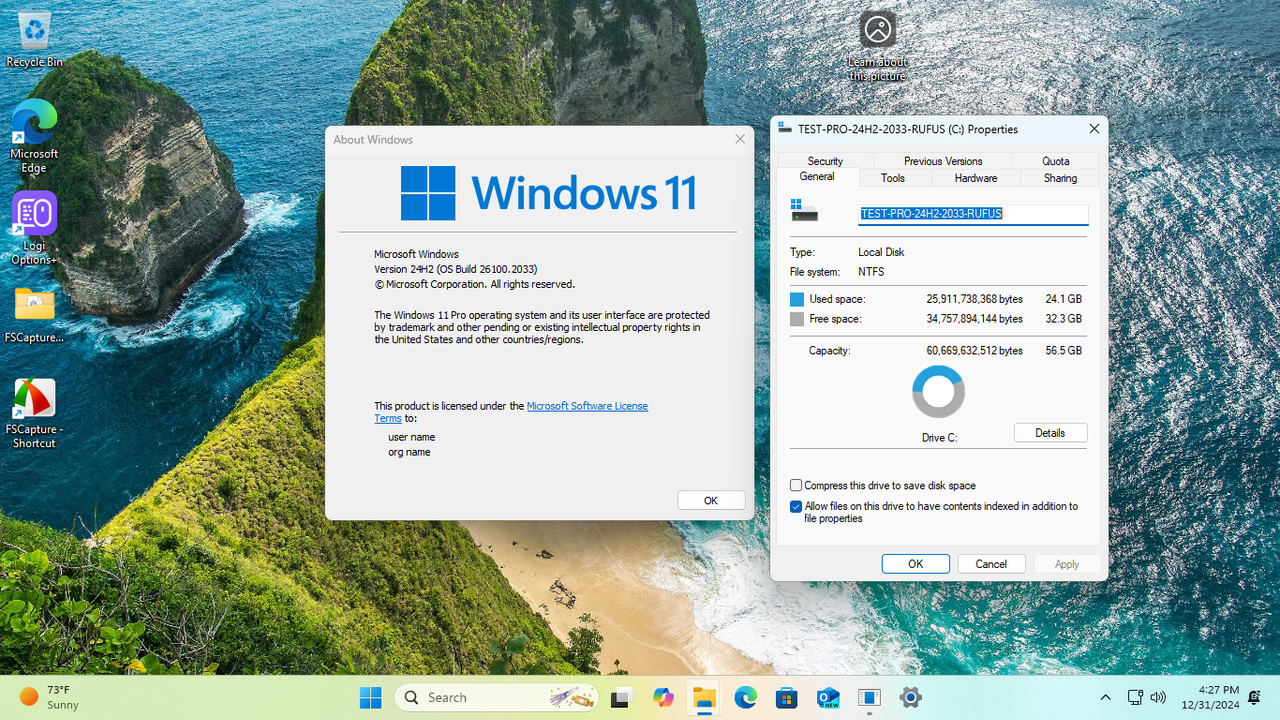Switch to the Sharing tab
This screenshot has width=1280, height=720.
click(1060, 178)
